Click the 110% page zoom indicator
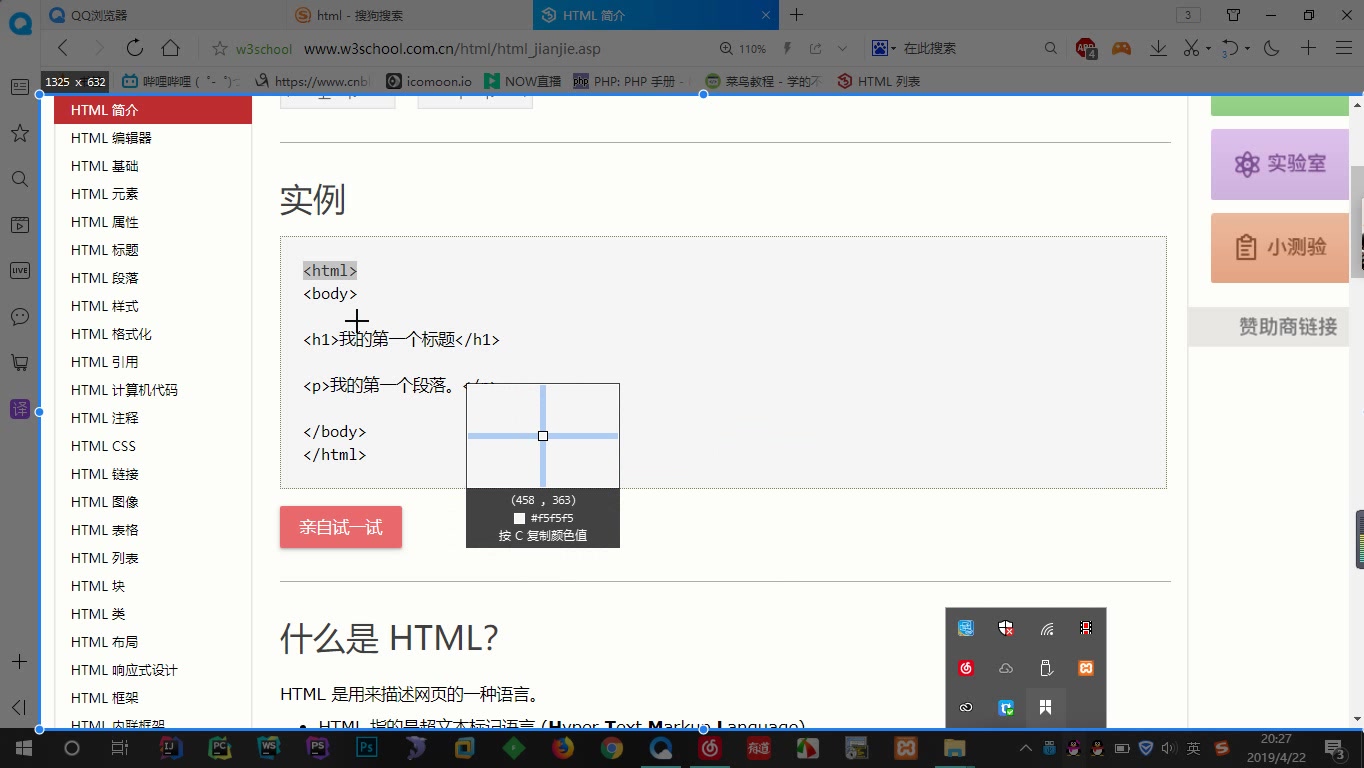The height and width of the screenshot is (768, 1364). click(x=743, y=48)
